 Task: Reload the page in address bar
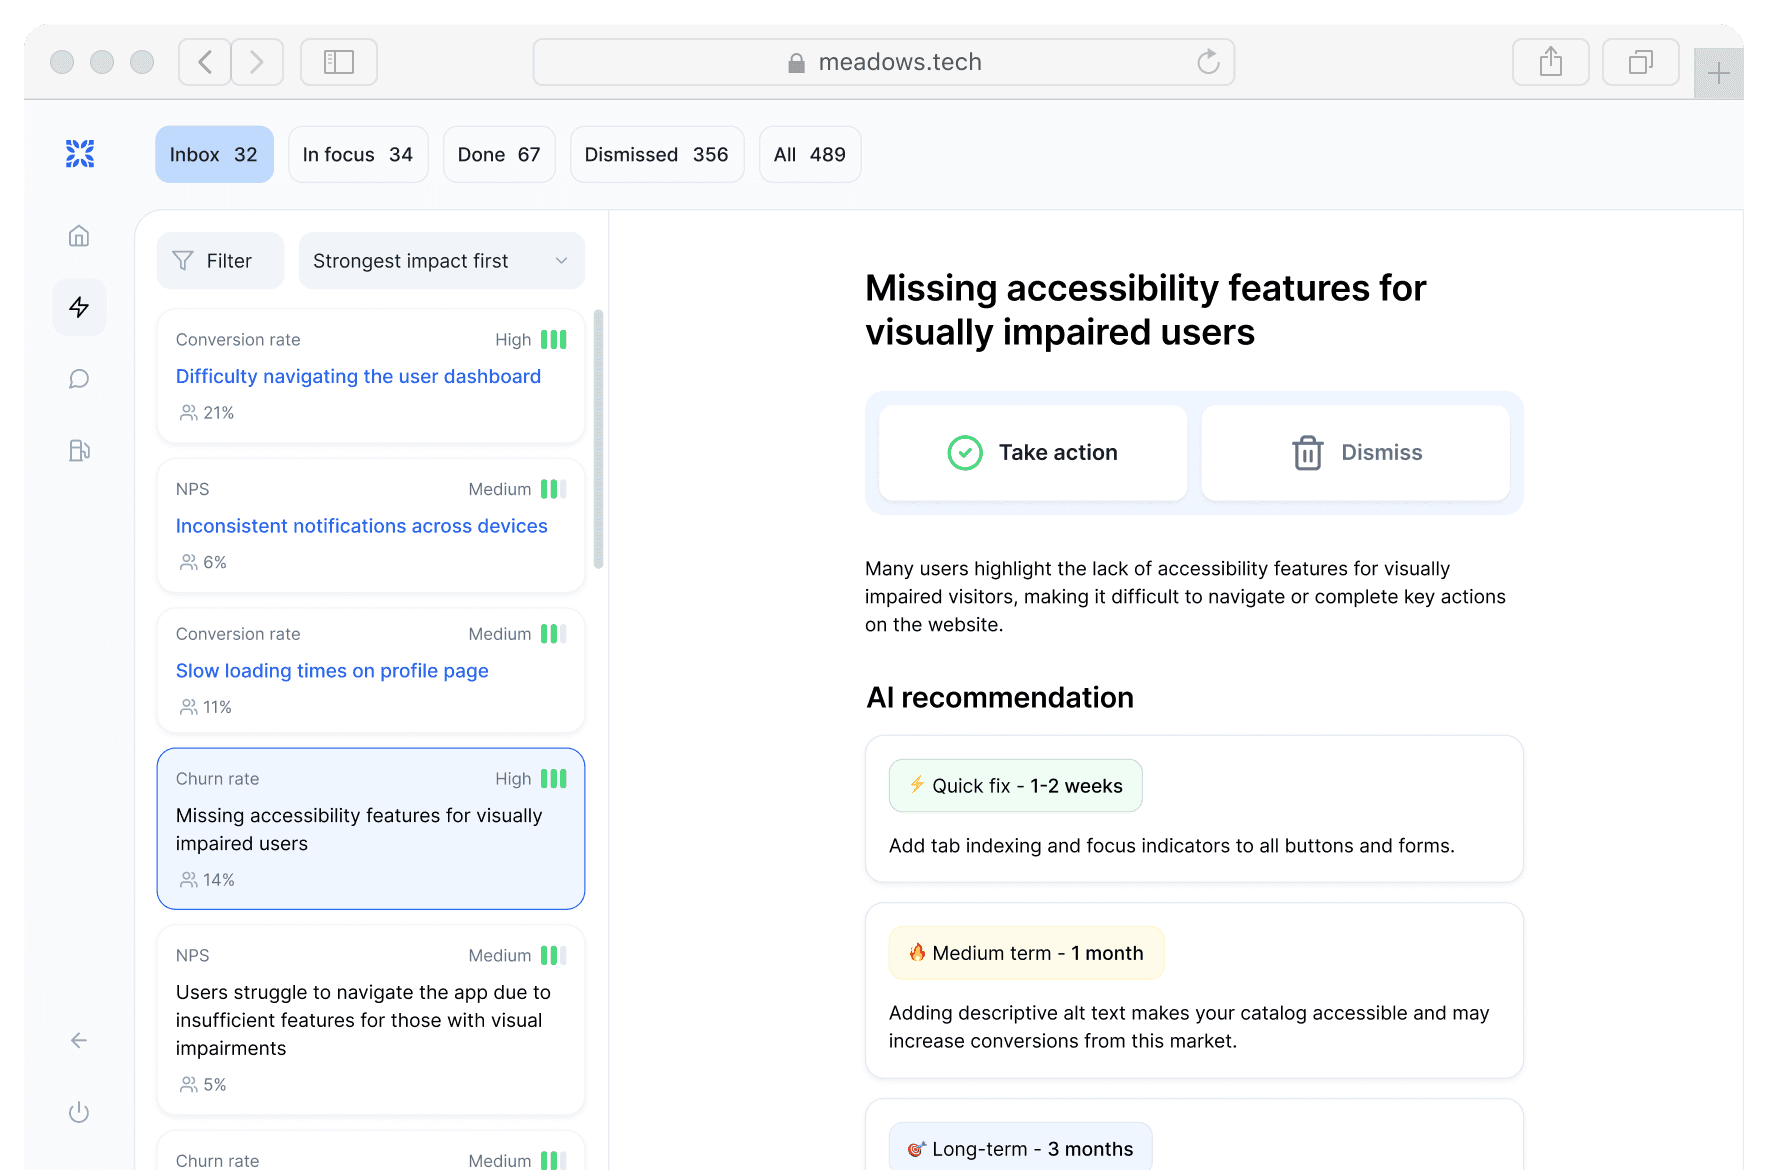pyautogui.click(x=1208, y=62)
